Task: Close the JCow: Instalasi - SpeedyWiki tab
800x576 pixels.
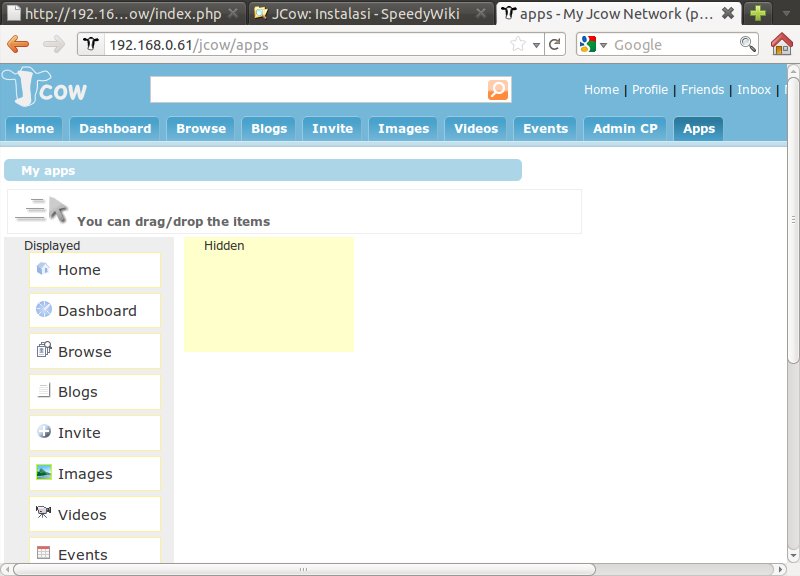Action: pyautogui.click(x=481, y=13)
